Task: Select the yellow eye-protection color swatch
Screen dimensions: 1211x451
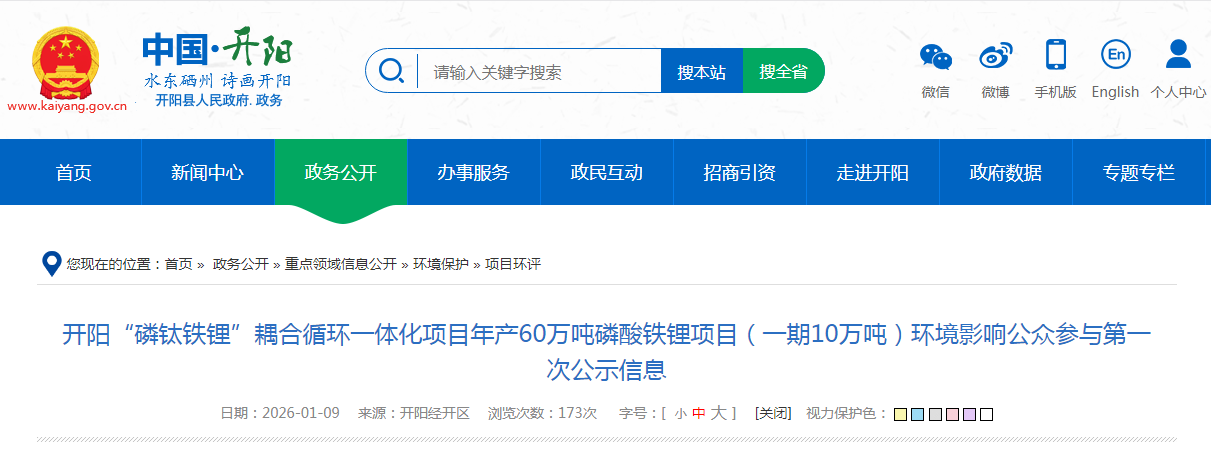Action: tap(901, 414)
